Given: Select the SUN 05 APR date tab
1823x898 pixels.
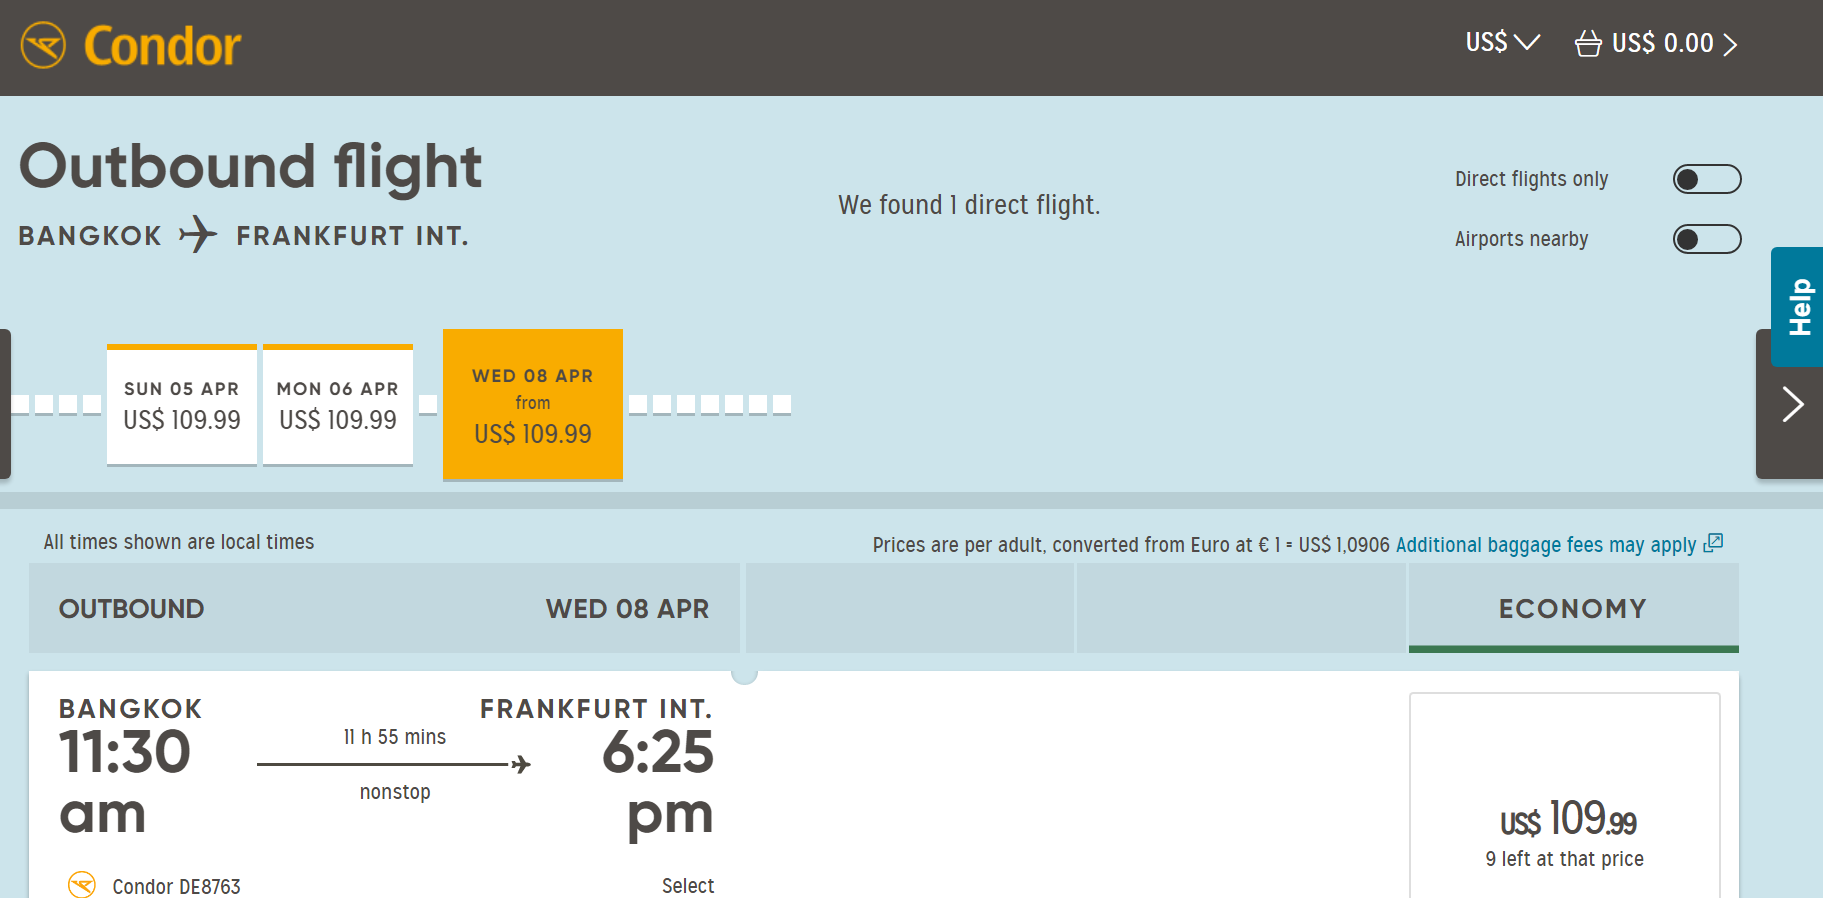Looking at the screenshot, I should [x=182, y=405].
